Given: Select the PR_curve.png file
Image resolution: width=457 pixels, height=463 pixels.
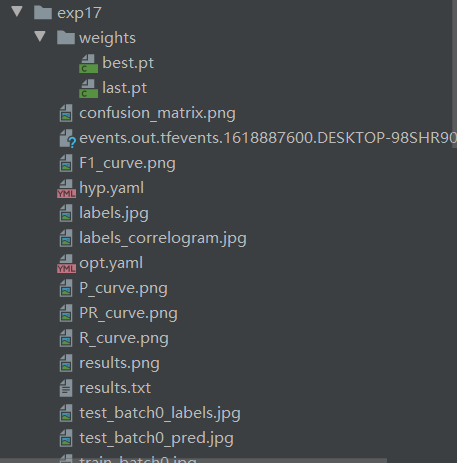Looking at the screenshot, I should point(128,313).
